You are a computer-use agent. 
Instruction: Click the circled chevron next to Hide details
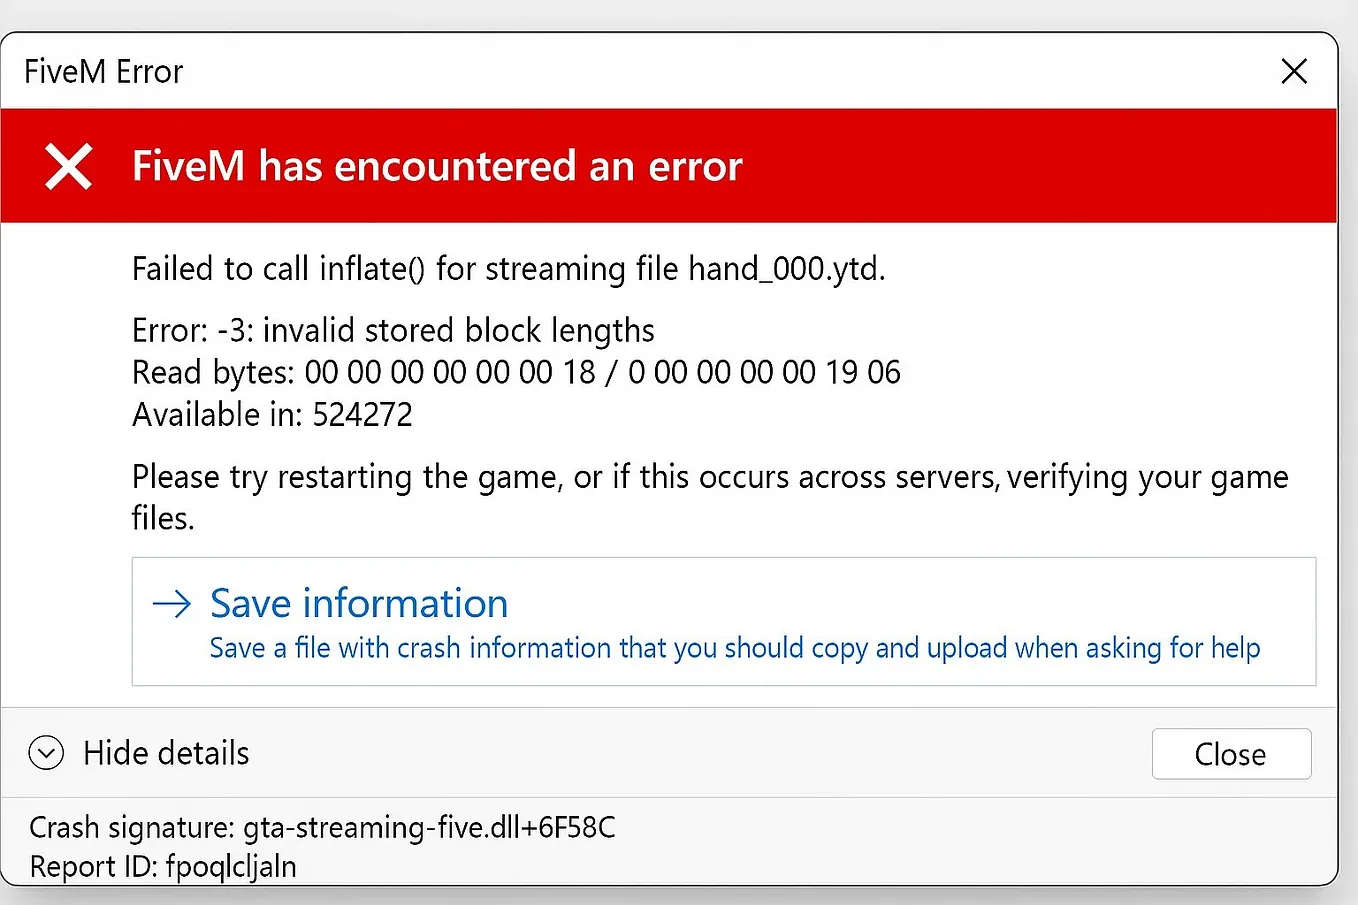[45, 752]
